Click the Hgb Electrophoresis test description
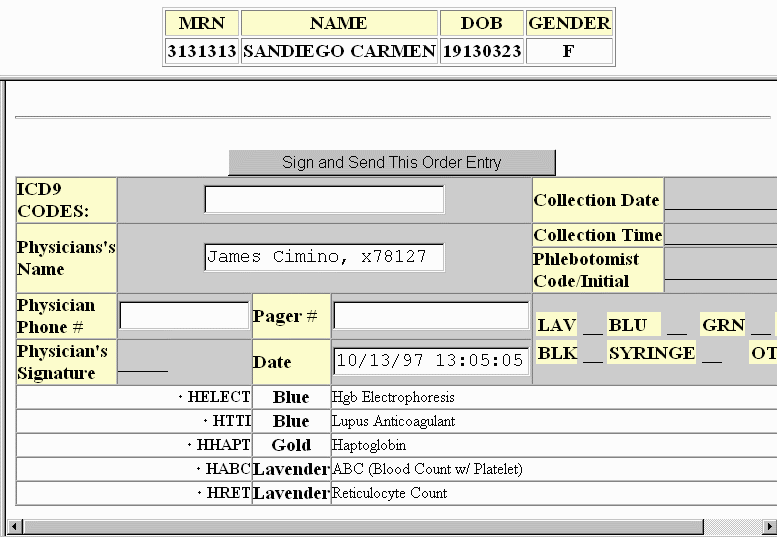 (x=393, y=398)
